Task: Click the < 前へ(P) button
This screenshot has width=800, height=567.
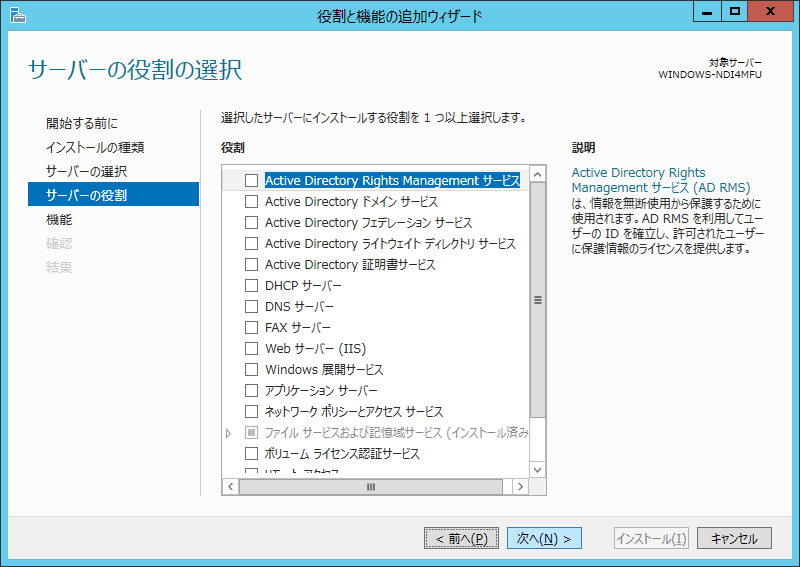Action: click(x=460, y=539)
